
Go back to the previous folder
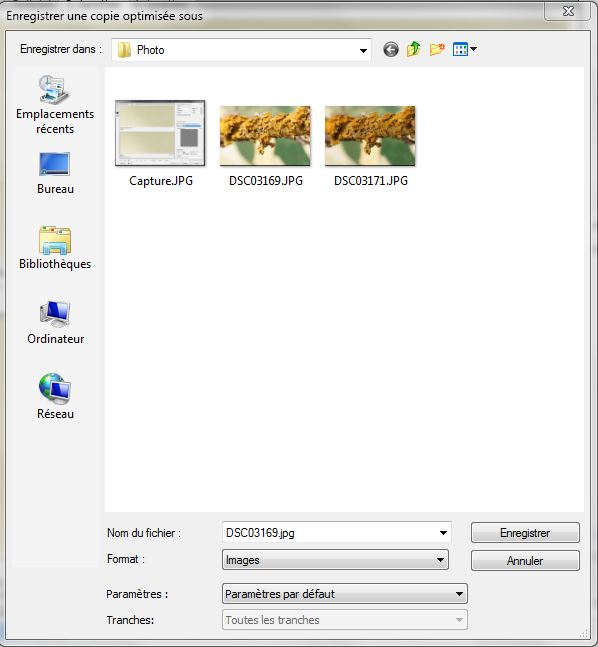pyautogui.click(x=390, y=50)
